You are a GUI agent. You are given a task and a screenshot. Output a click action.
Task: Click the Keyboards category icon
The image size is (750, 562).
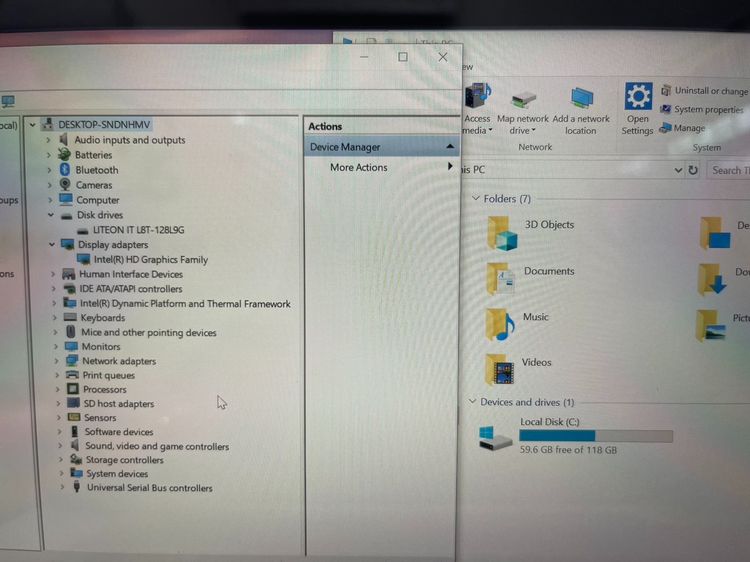point(70,317)
